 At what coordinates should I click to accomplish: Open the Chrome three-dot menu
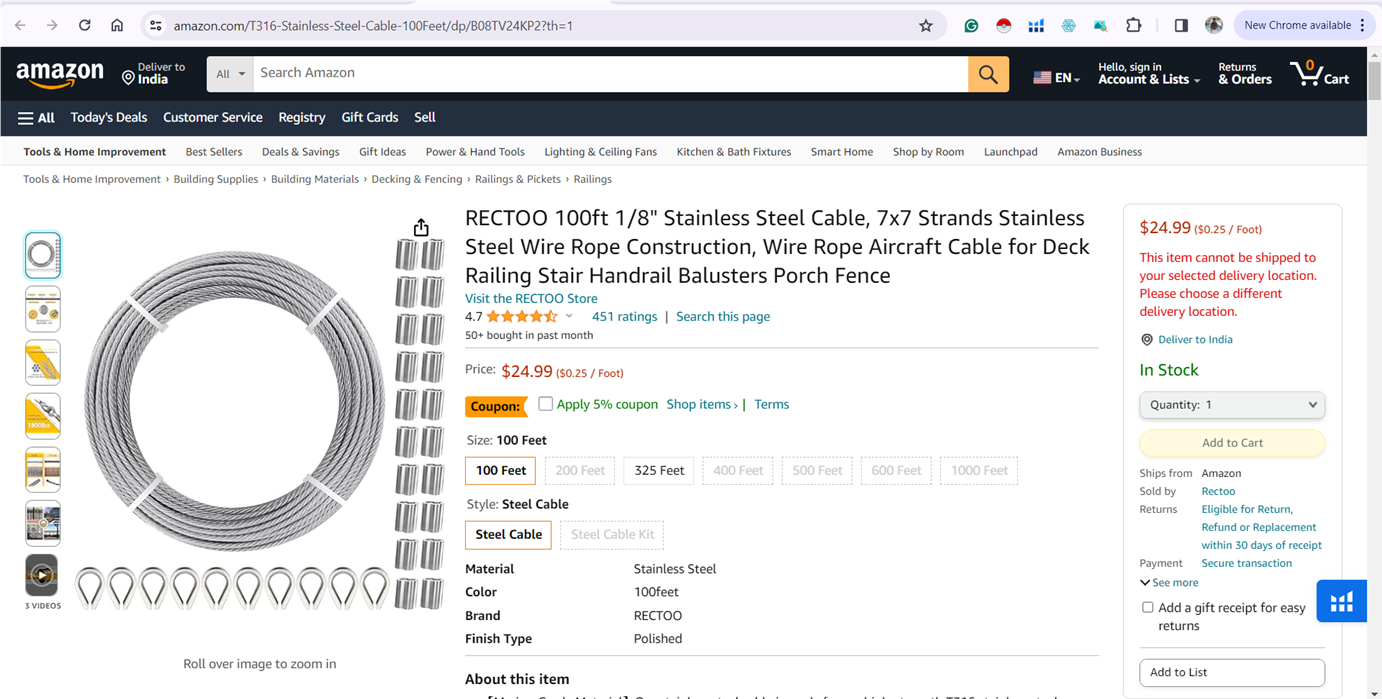point(1362,25)
